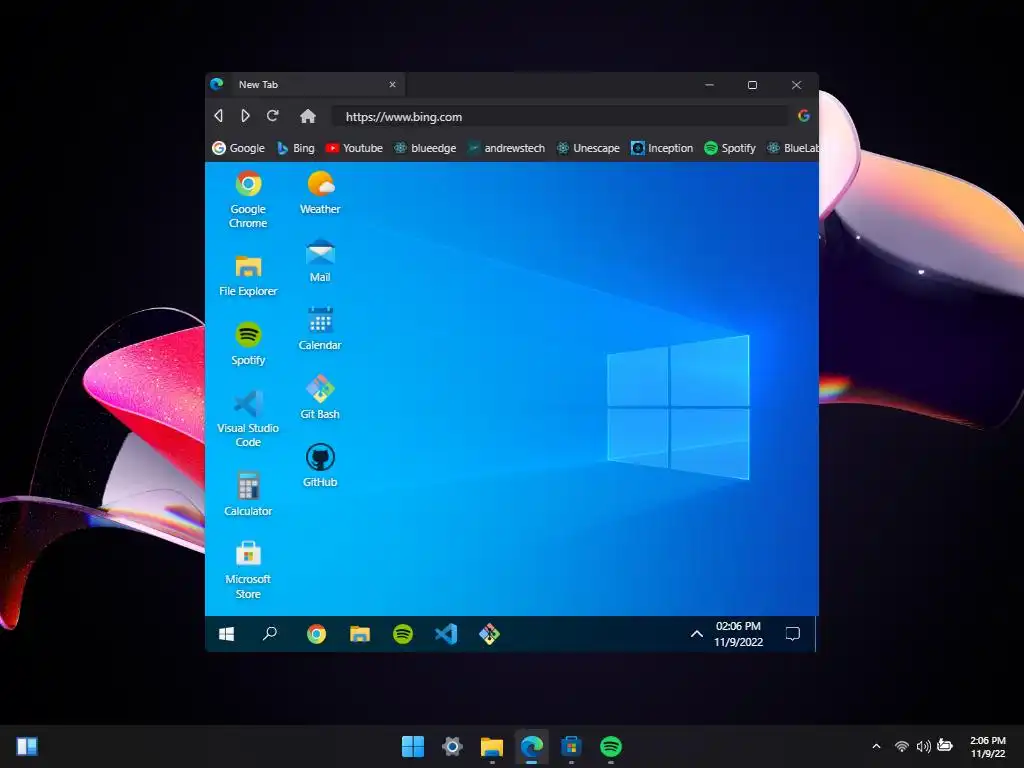Expand system tray overflow on outer taskbar
The width and height of the screenshot is (1024, 768).
click(x=876, y=746)
